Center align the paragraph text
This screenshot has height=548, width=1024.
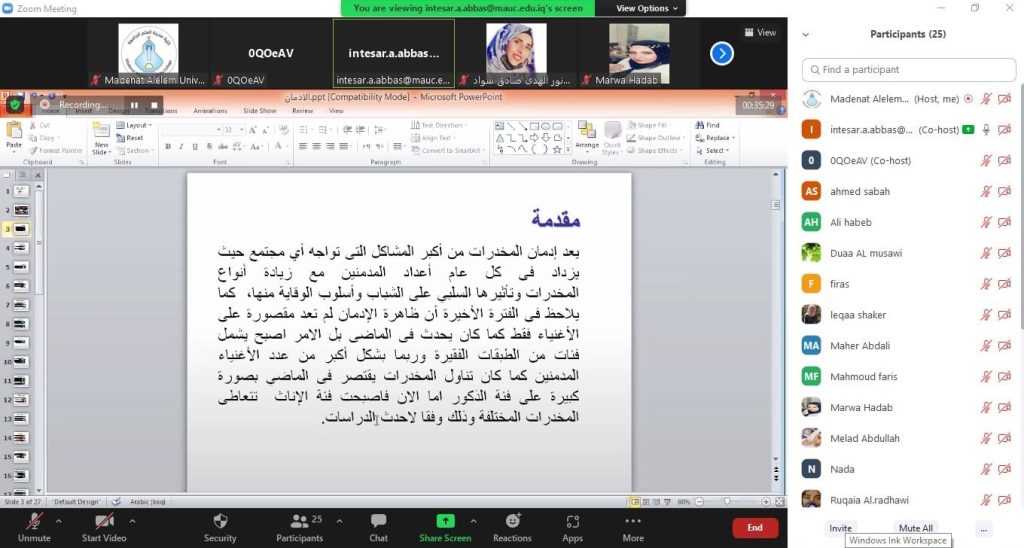[317, 146]
